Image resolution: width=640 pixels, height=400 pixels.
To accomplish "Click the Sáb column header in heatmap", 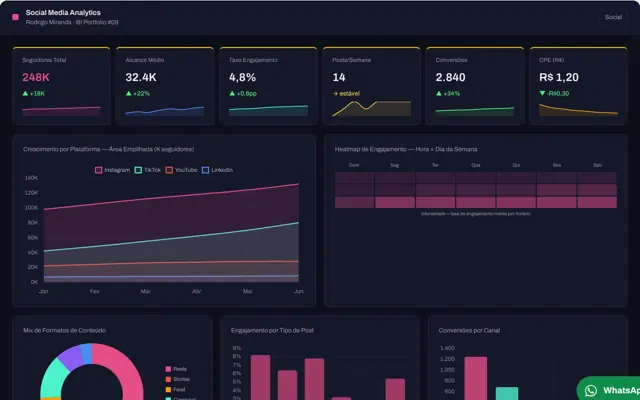I will coord(597,165).
